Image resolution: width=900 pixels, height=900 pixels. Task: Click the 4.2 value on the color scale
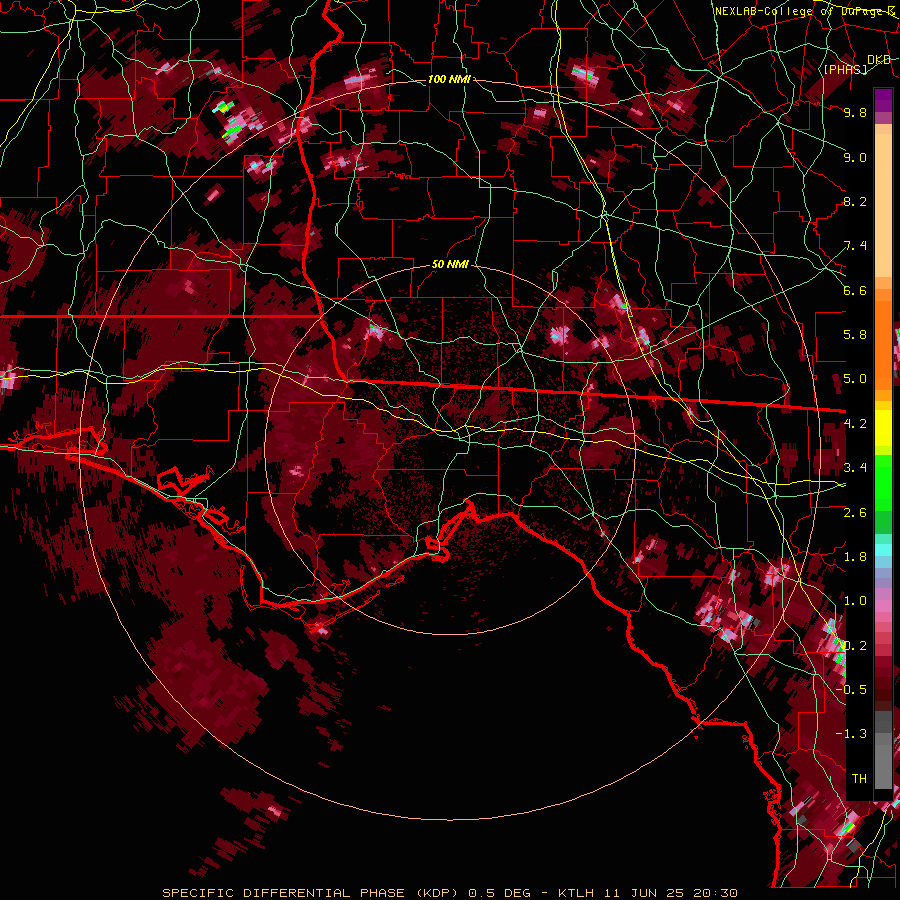(x=855, y=424)
